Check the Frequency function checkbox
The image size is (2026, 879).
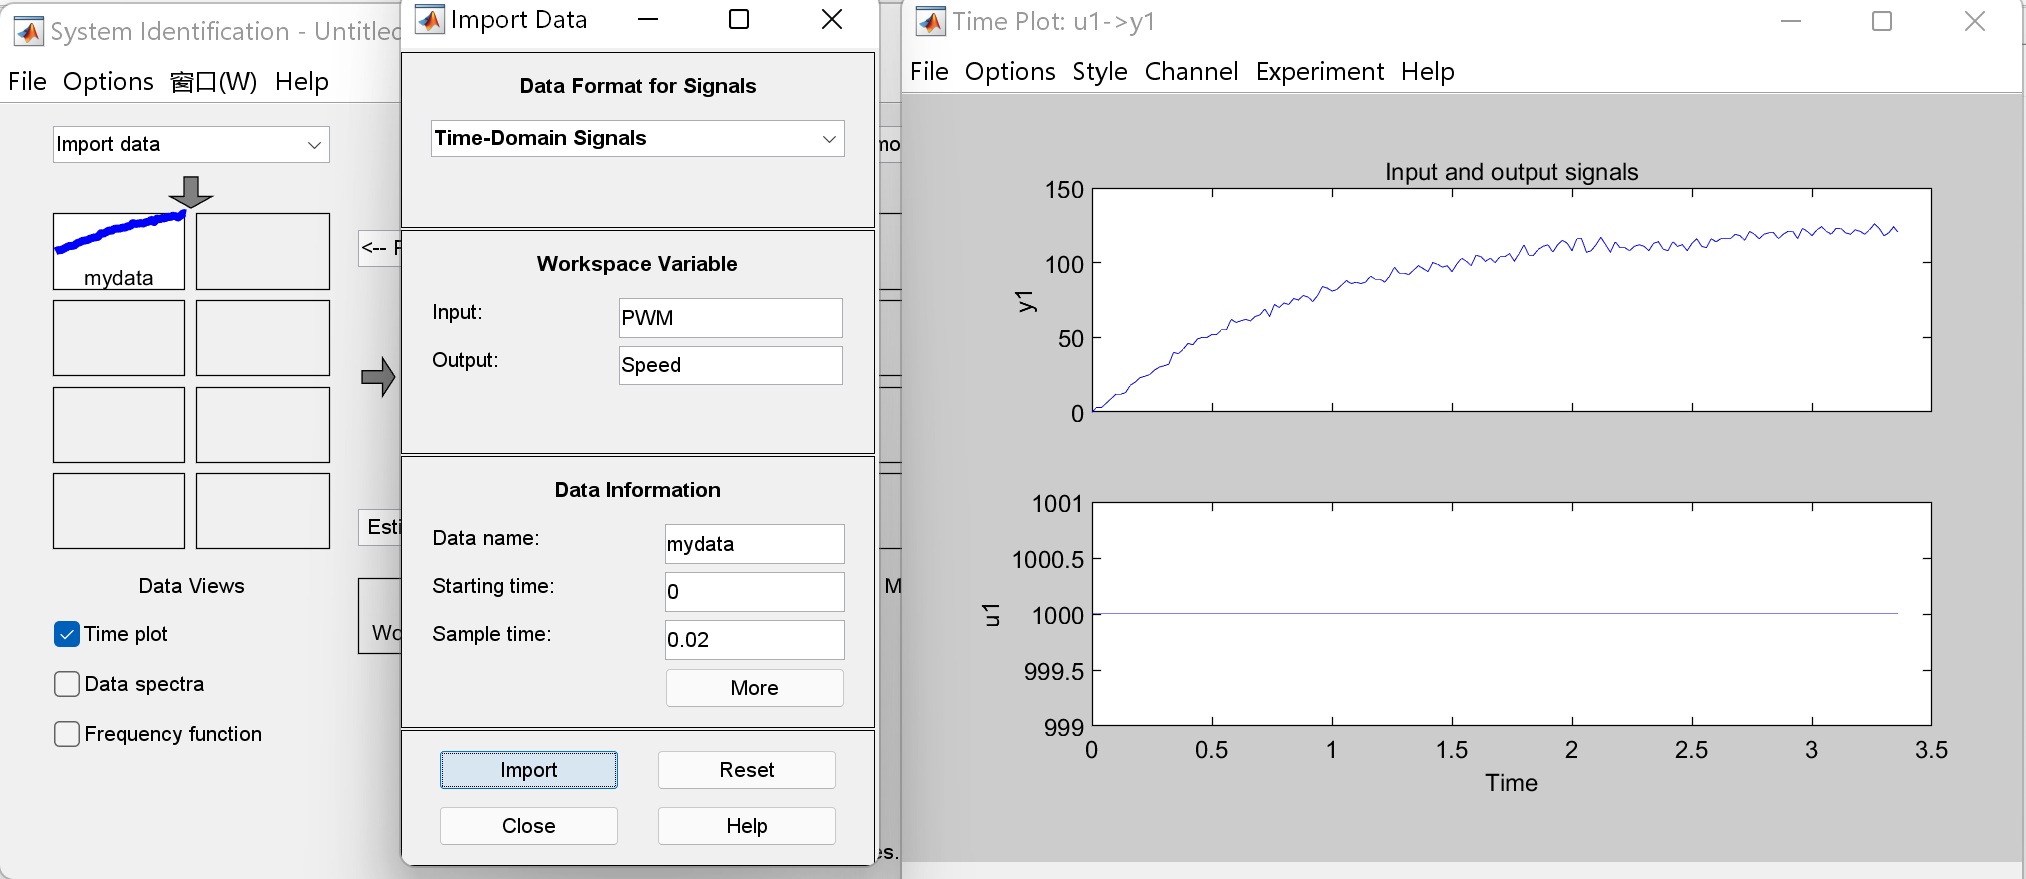67,734
